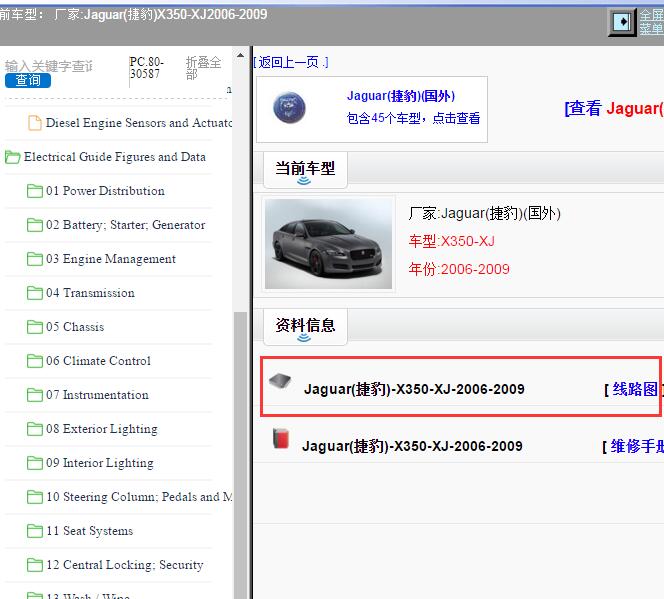Viewport: 664px width, 599px height.
Task: Select the 当前车型 tab
Action: [305, 169]
